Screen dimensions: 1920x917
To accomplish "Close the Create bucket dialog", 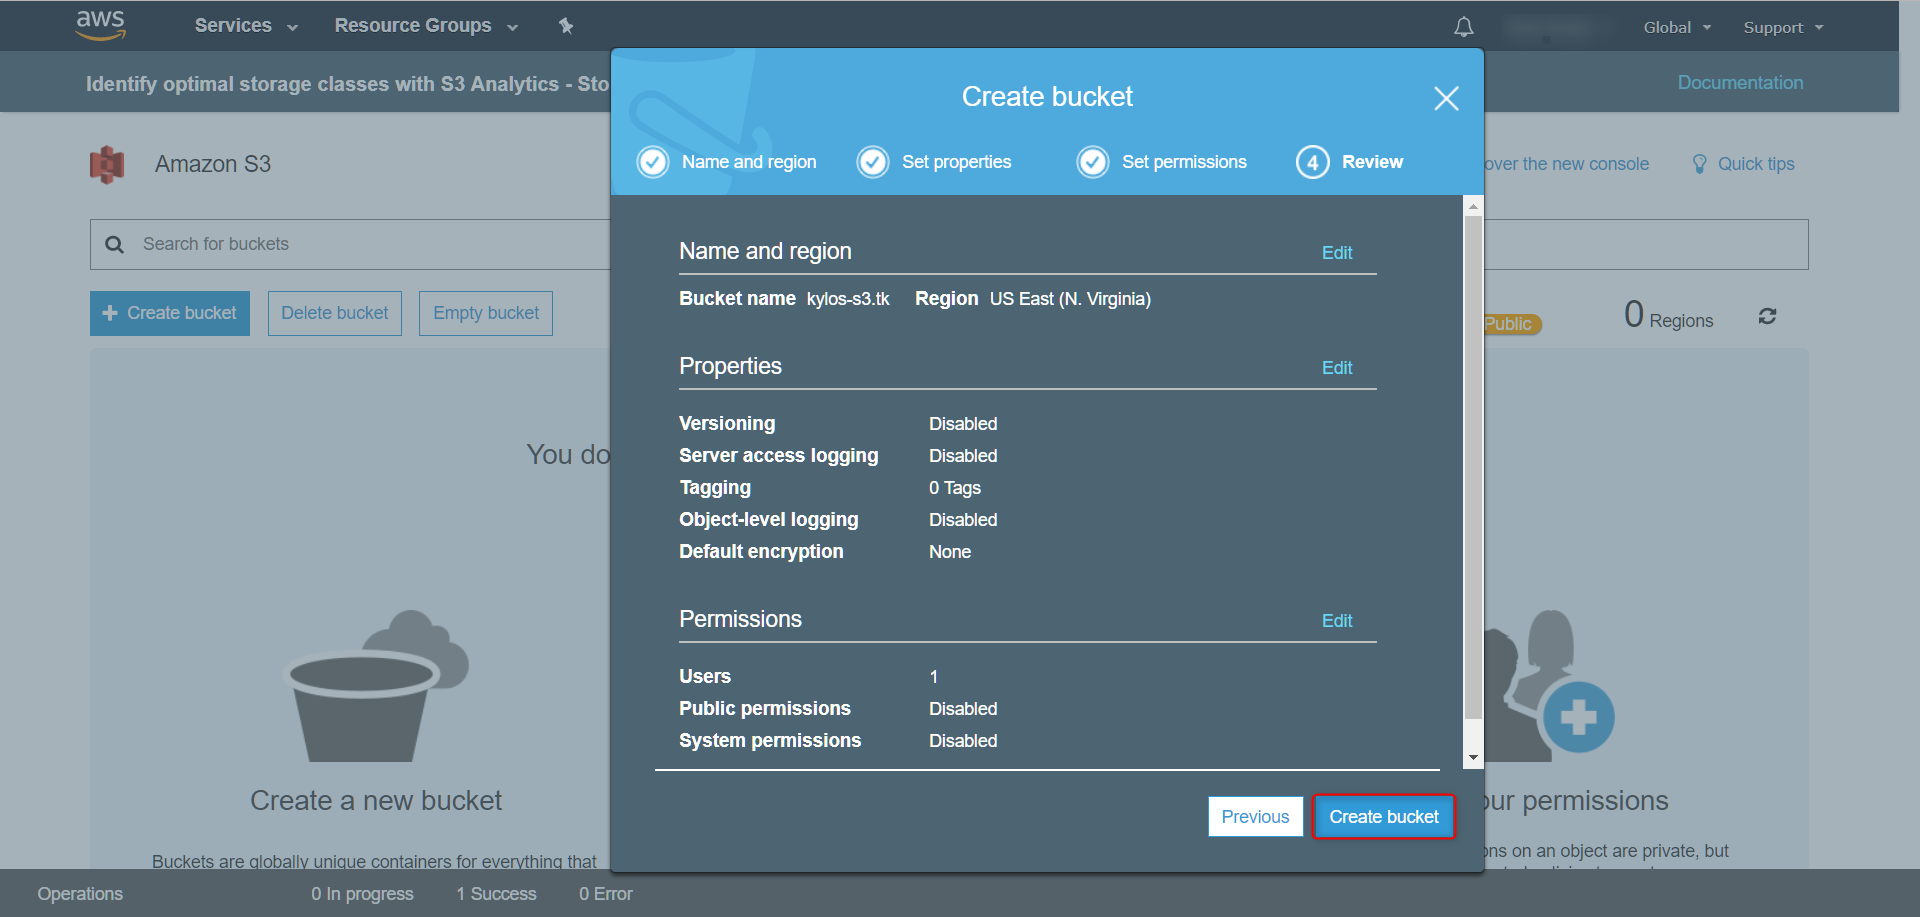I will pyautogui.click(x=1446, y=98).
